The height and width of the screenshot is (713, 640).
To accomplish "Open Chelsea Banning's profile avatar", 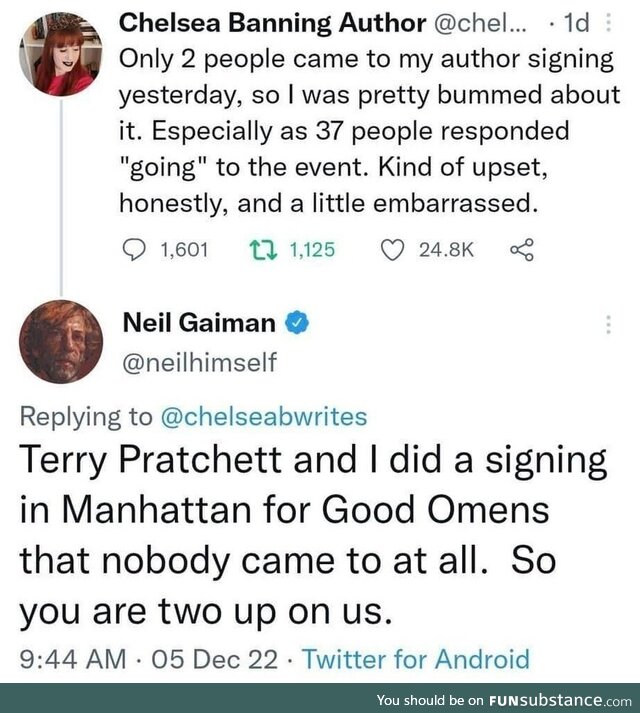I will [x=62, y=56].
